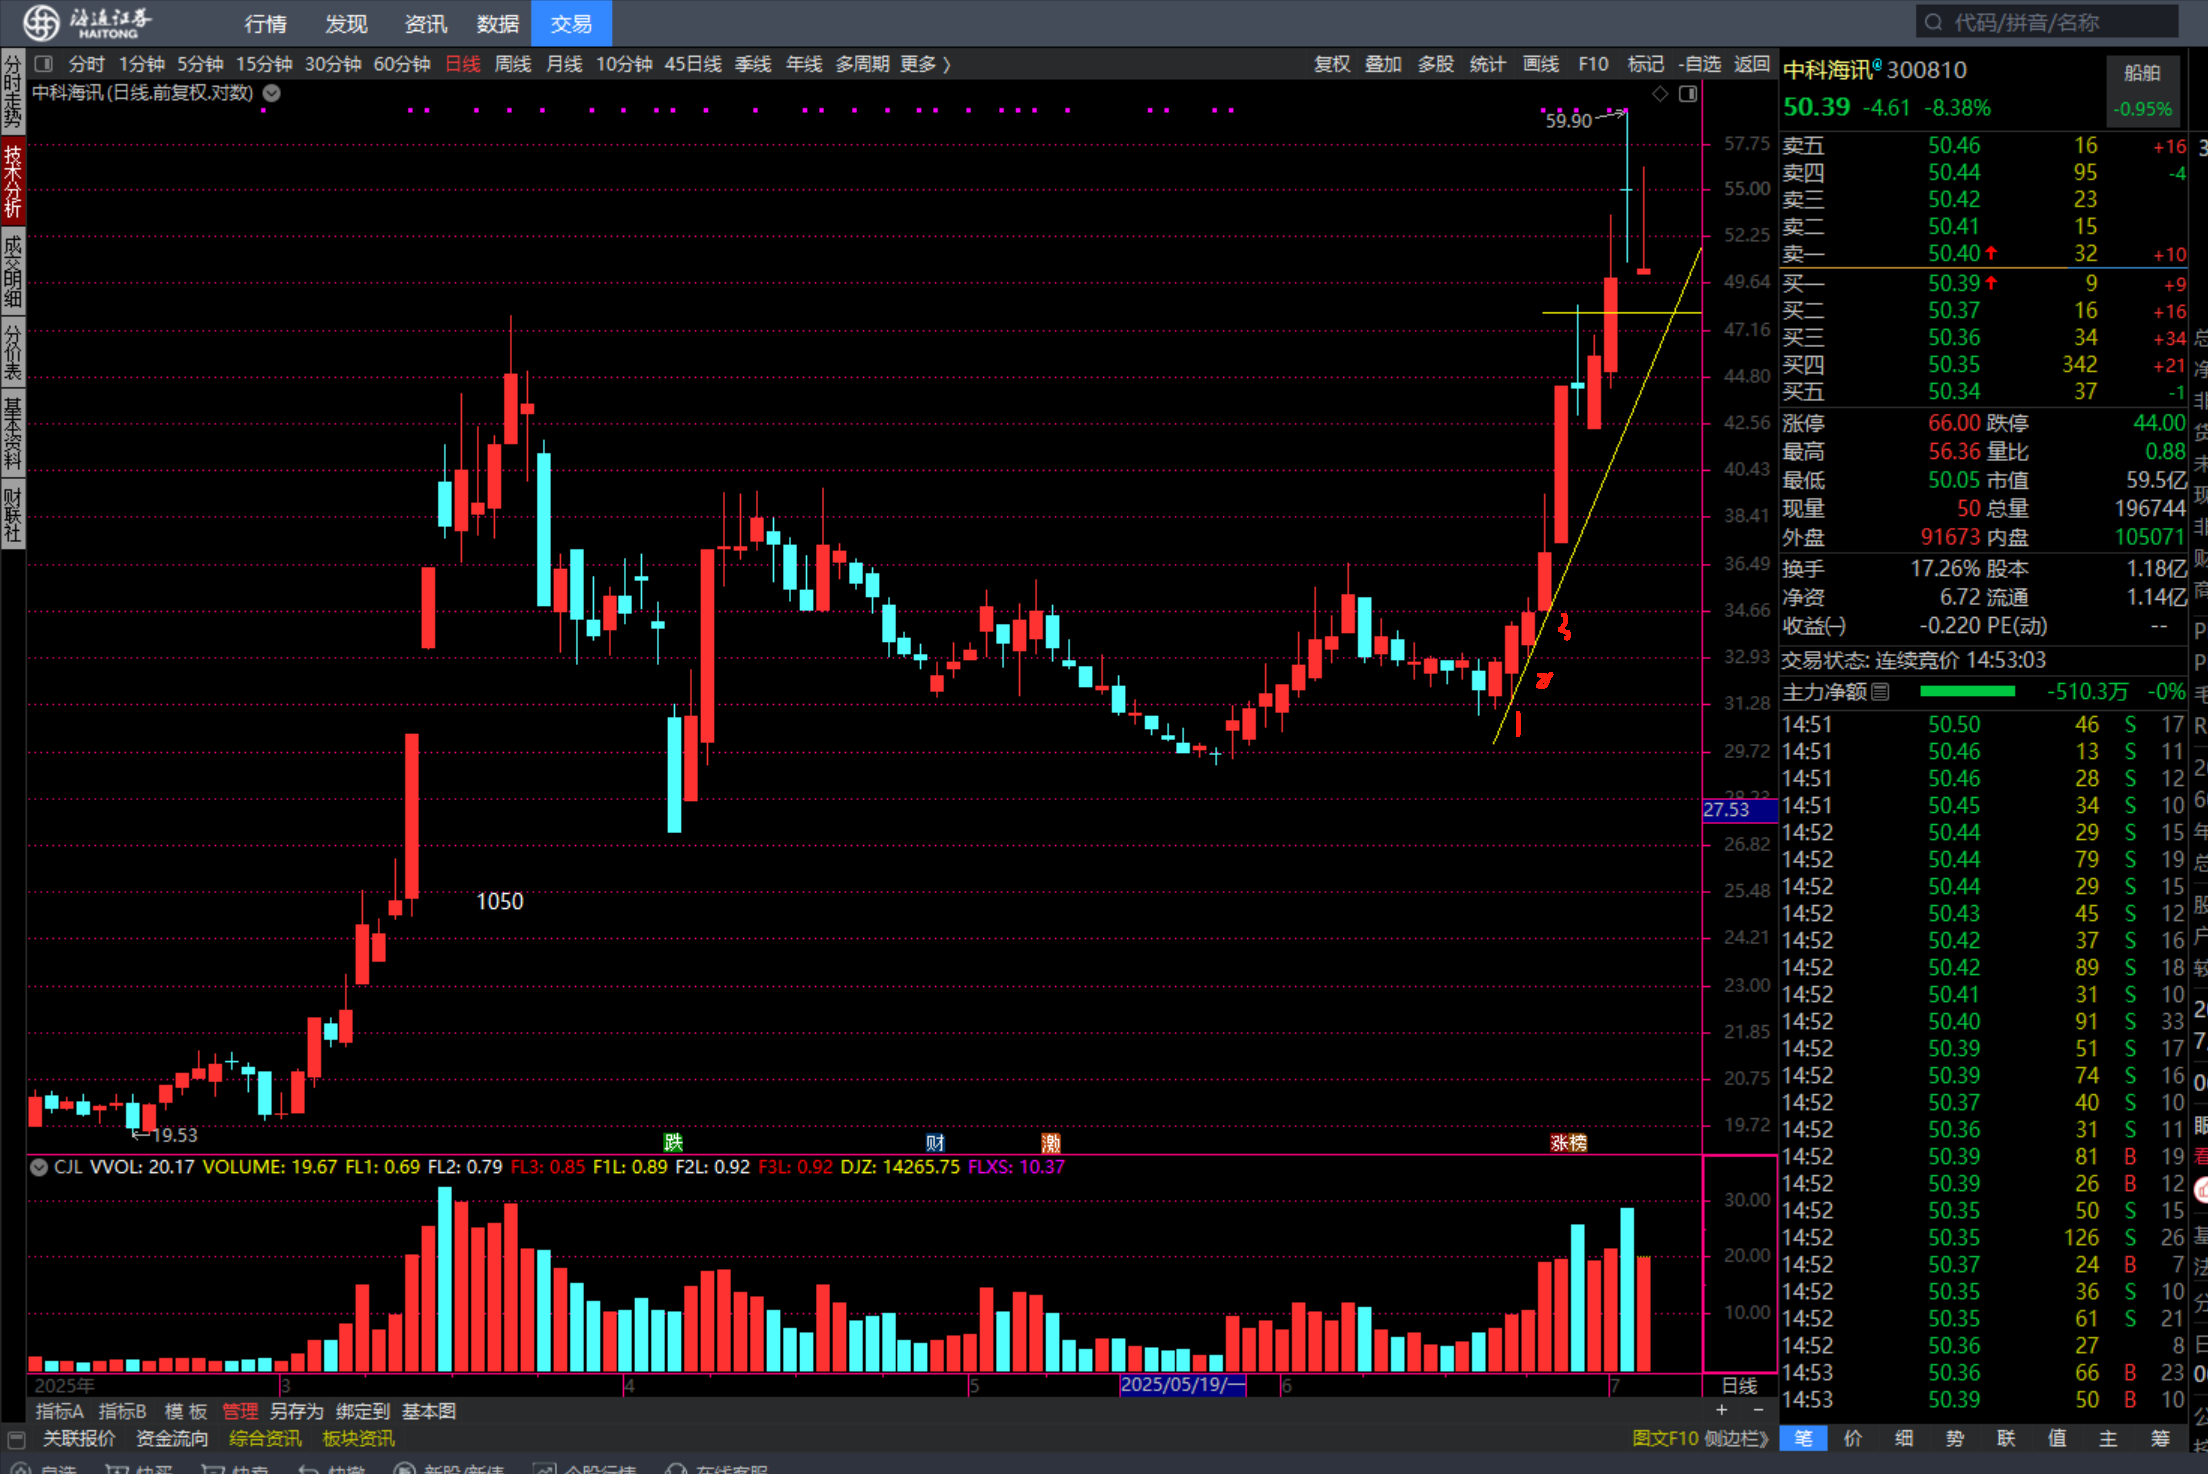
Task: Switch to 分时 intraday view
Action: (x=86, y=64)
